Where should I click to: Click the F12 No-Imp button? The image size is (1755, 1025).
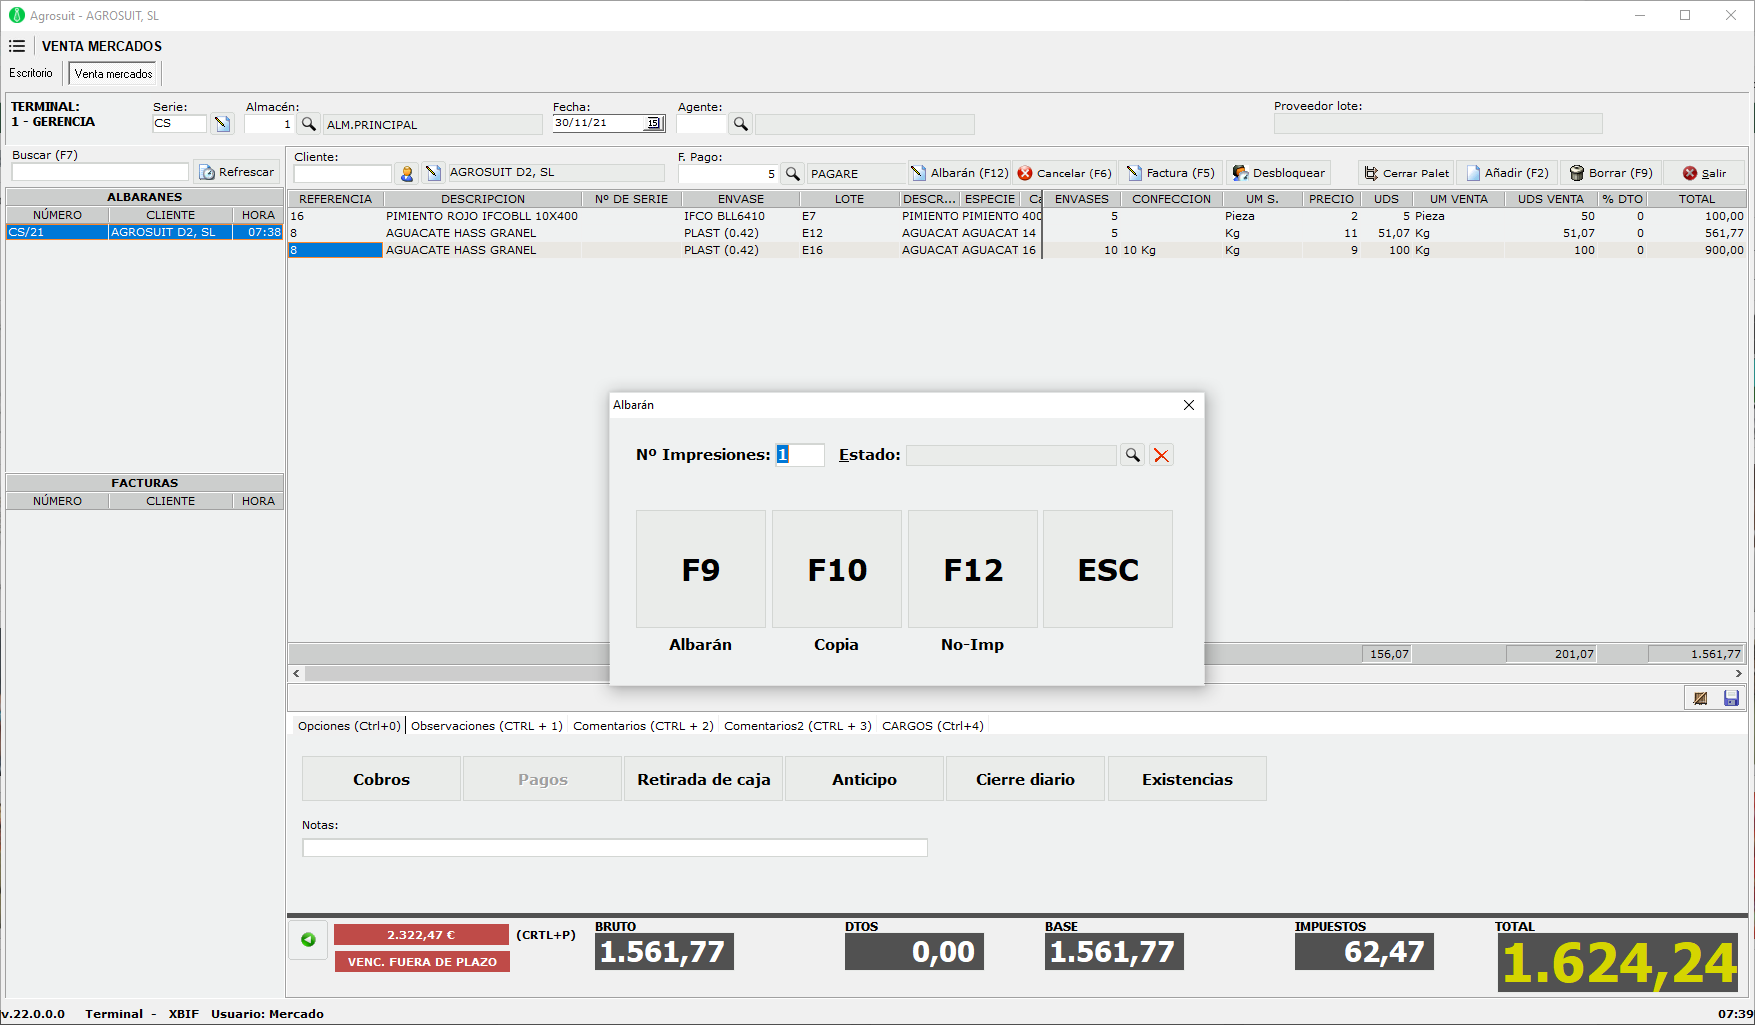[973, 569]
